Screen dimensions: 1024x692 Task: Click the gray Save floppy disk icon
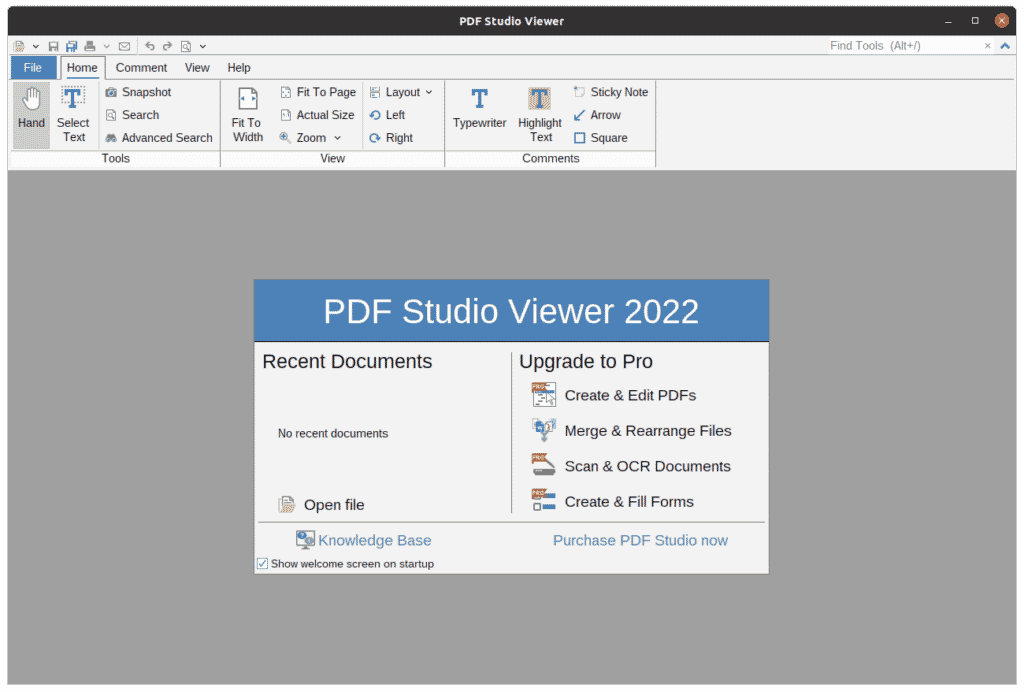tap(54, 46)
